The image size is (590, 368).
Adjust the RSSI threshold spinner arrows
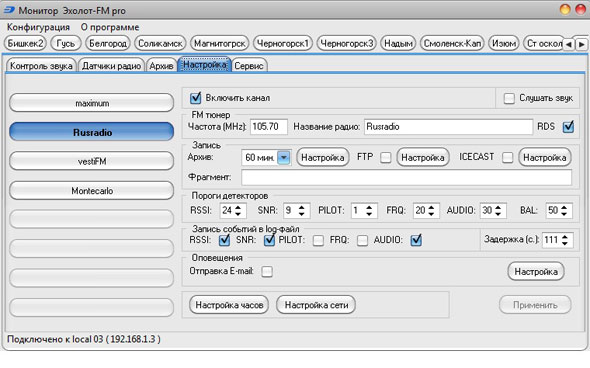point(238,210)
